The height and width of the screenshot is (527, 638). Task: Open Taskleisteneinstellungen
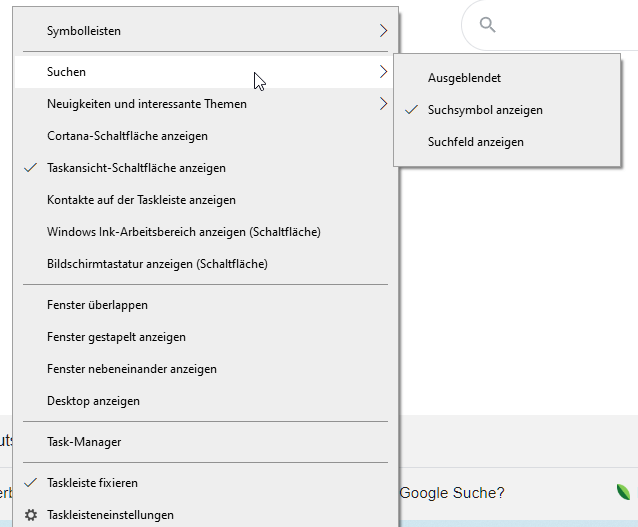click(x=205, y=515)
